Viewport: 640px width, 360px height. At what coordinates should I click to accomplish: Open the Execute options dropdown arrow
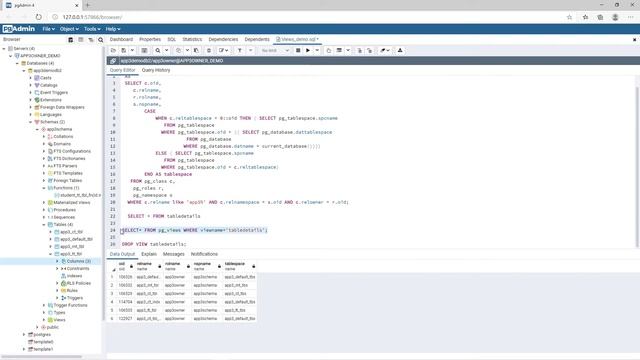click(x=317, y=50)
